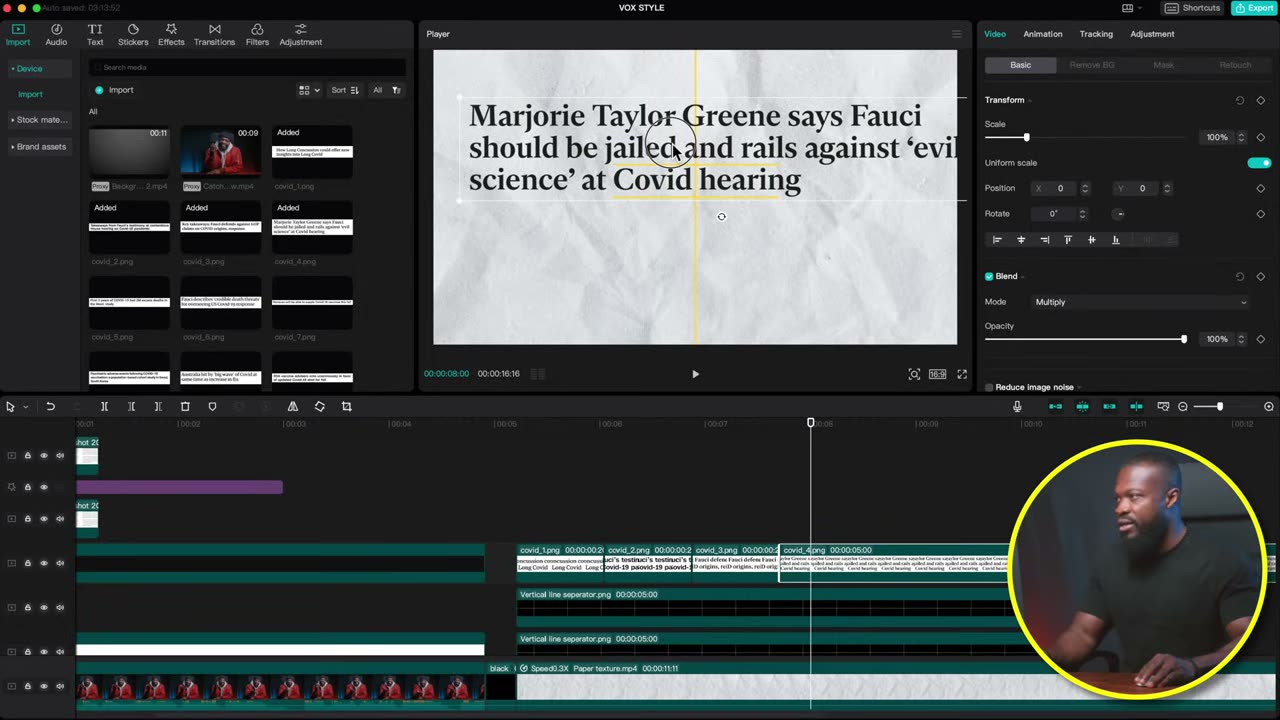Add a keyframe for Scale
This screenshot has height=720, width=1280.
[x=1260, y=137]
